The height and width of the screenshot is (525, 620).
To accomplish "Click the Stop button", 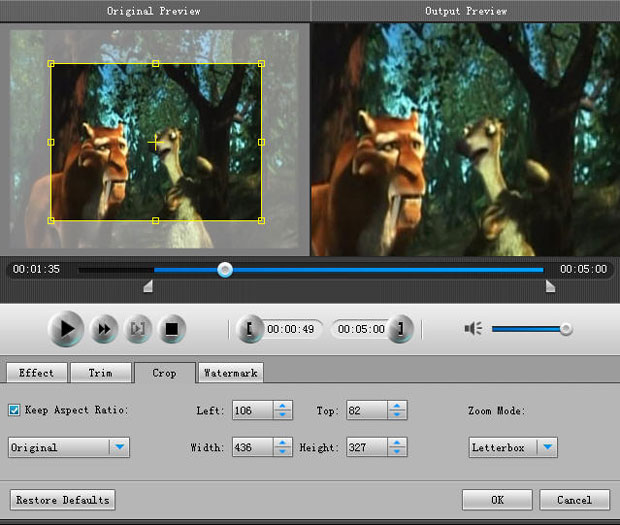I will click(172, 329).
